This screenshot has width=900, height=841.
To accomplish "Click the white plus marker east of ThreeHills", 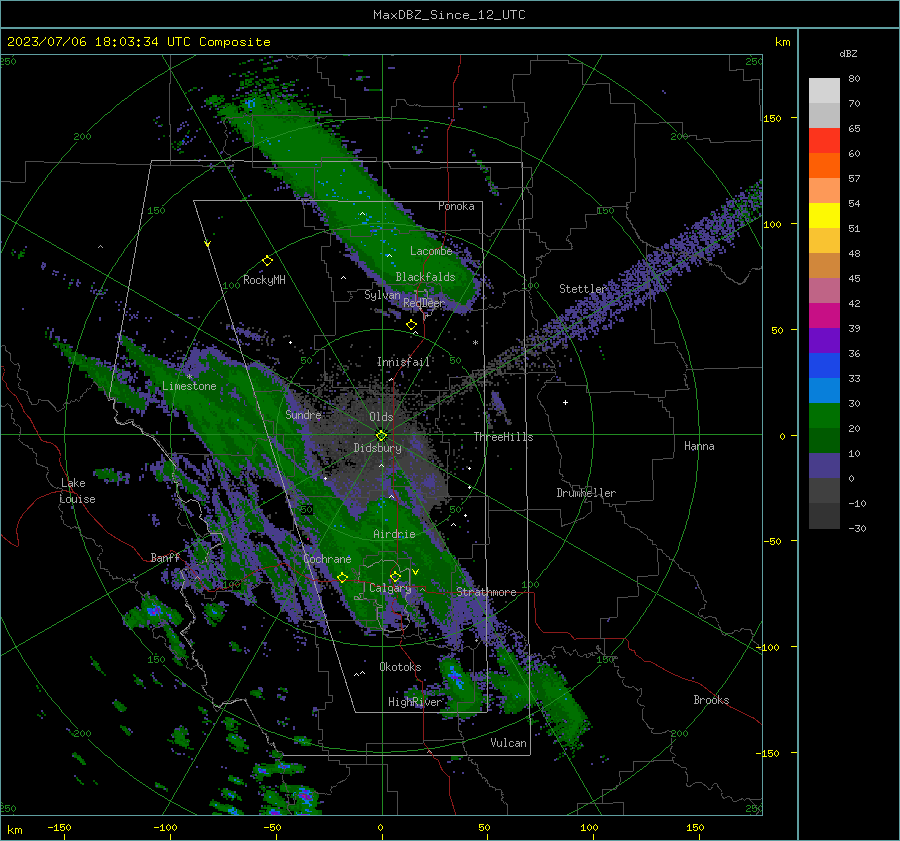I will click(x=565, y=402).
